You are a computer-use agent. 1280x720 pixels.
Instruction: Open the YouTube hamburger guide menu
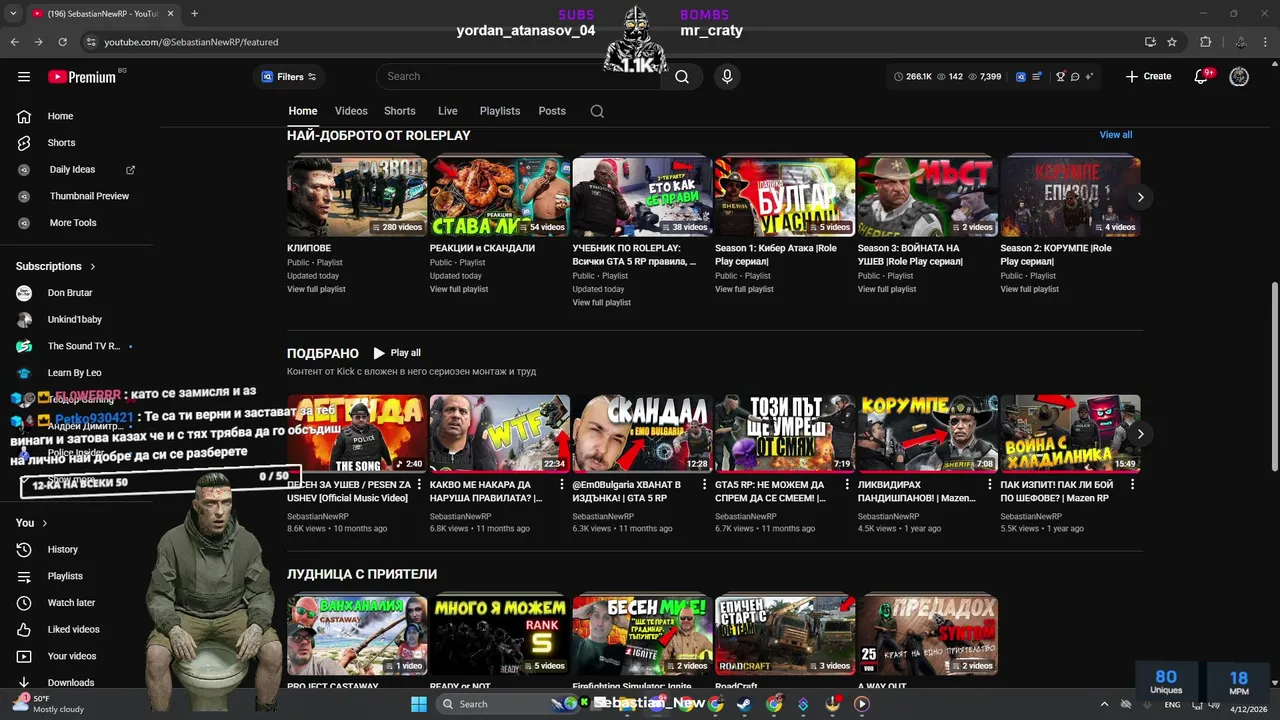pyautogui.click(x=24, y=77)
